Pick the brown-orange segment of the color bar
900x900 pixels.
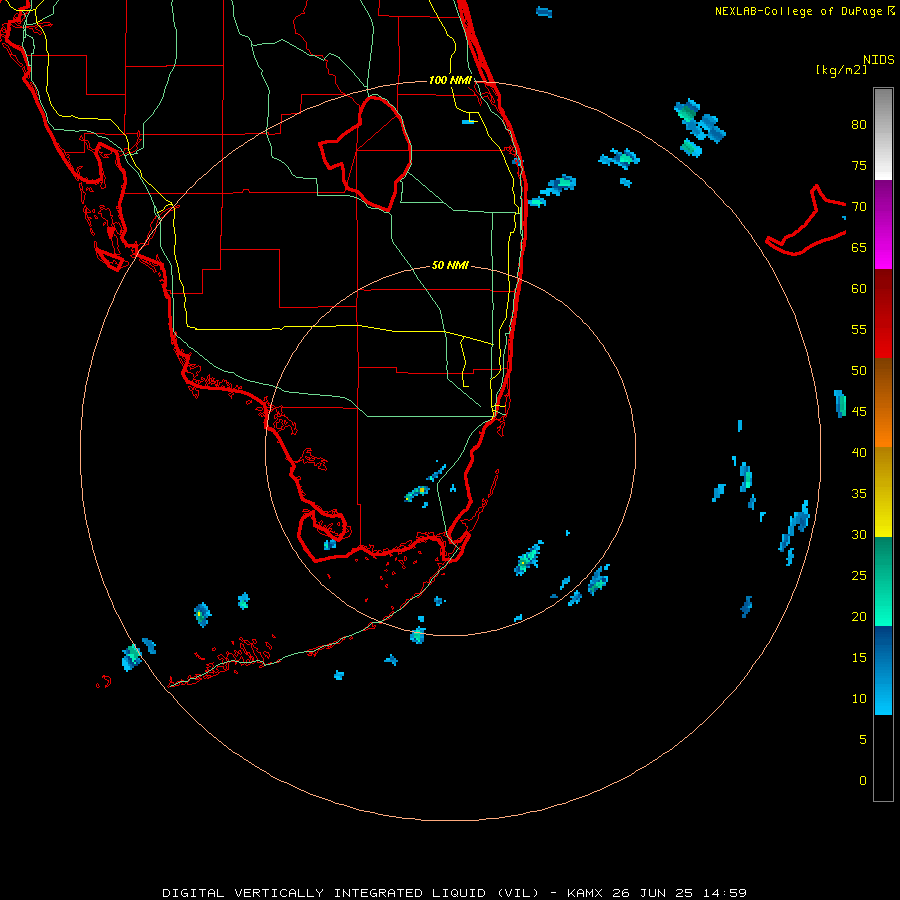pyautogui.click(x=883, y=402)
